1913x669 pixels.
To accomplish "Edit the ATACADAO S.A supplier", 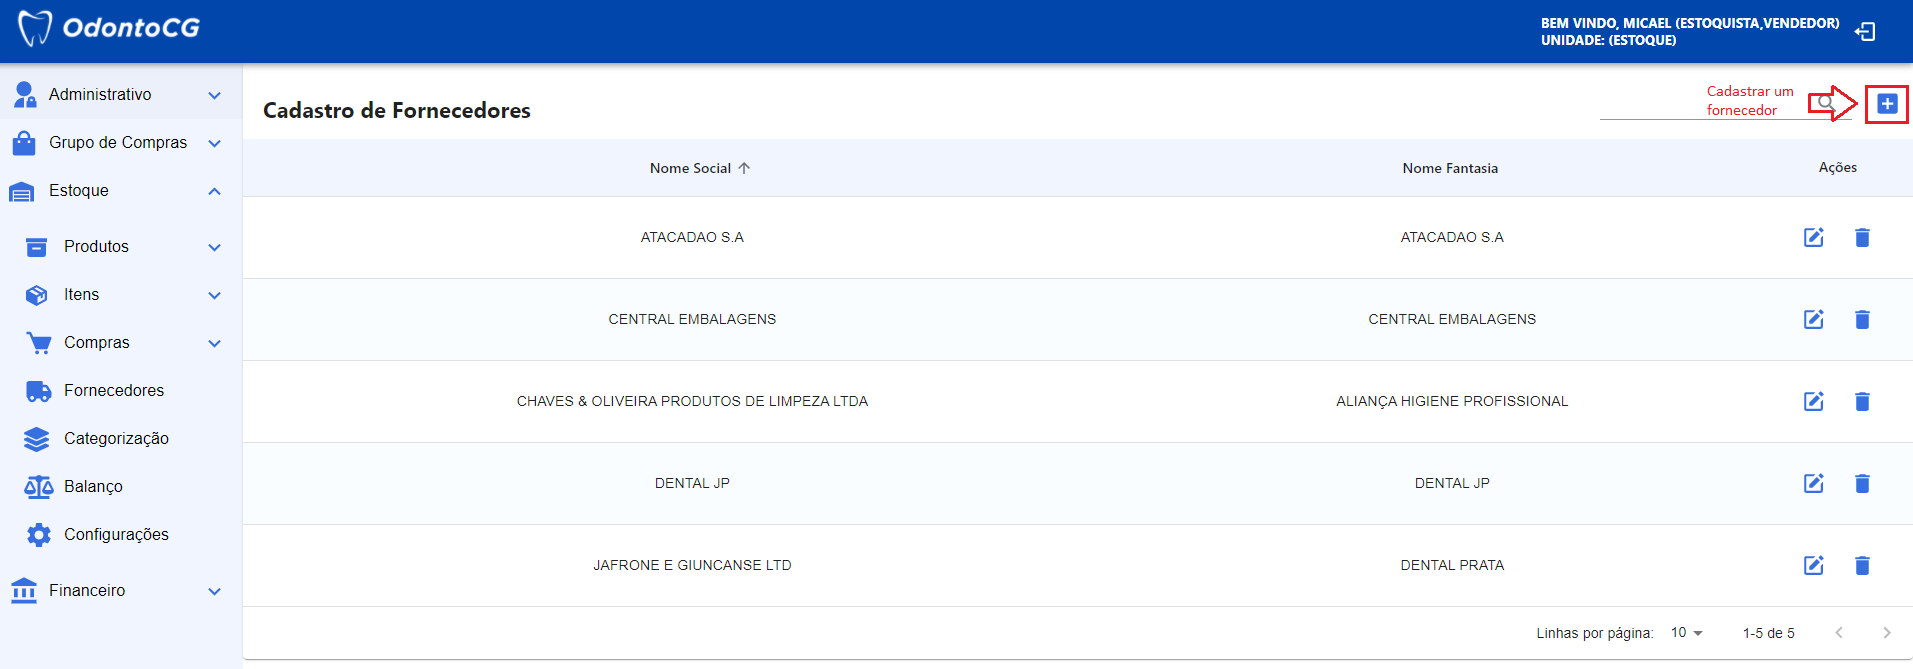I will point(1813,237).
